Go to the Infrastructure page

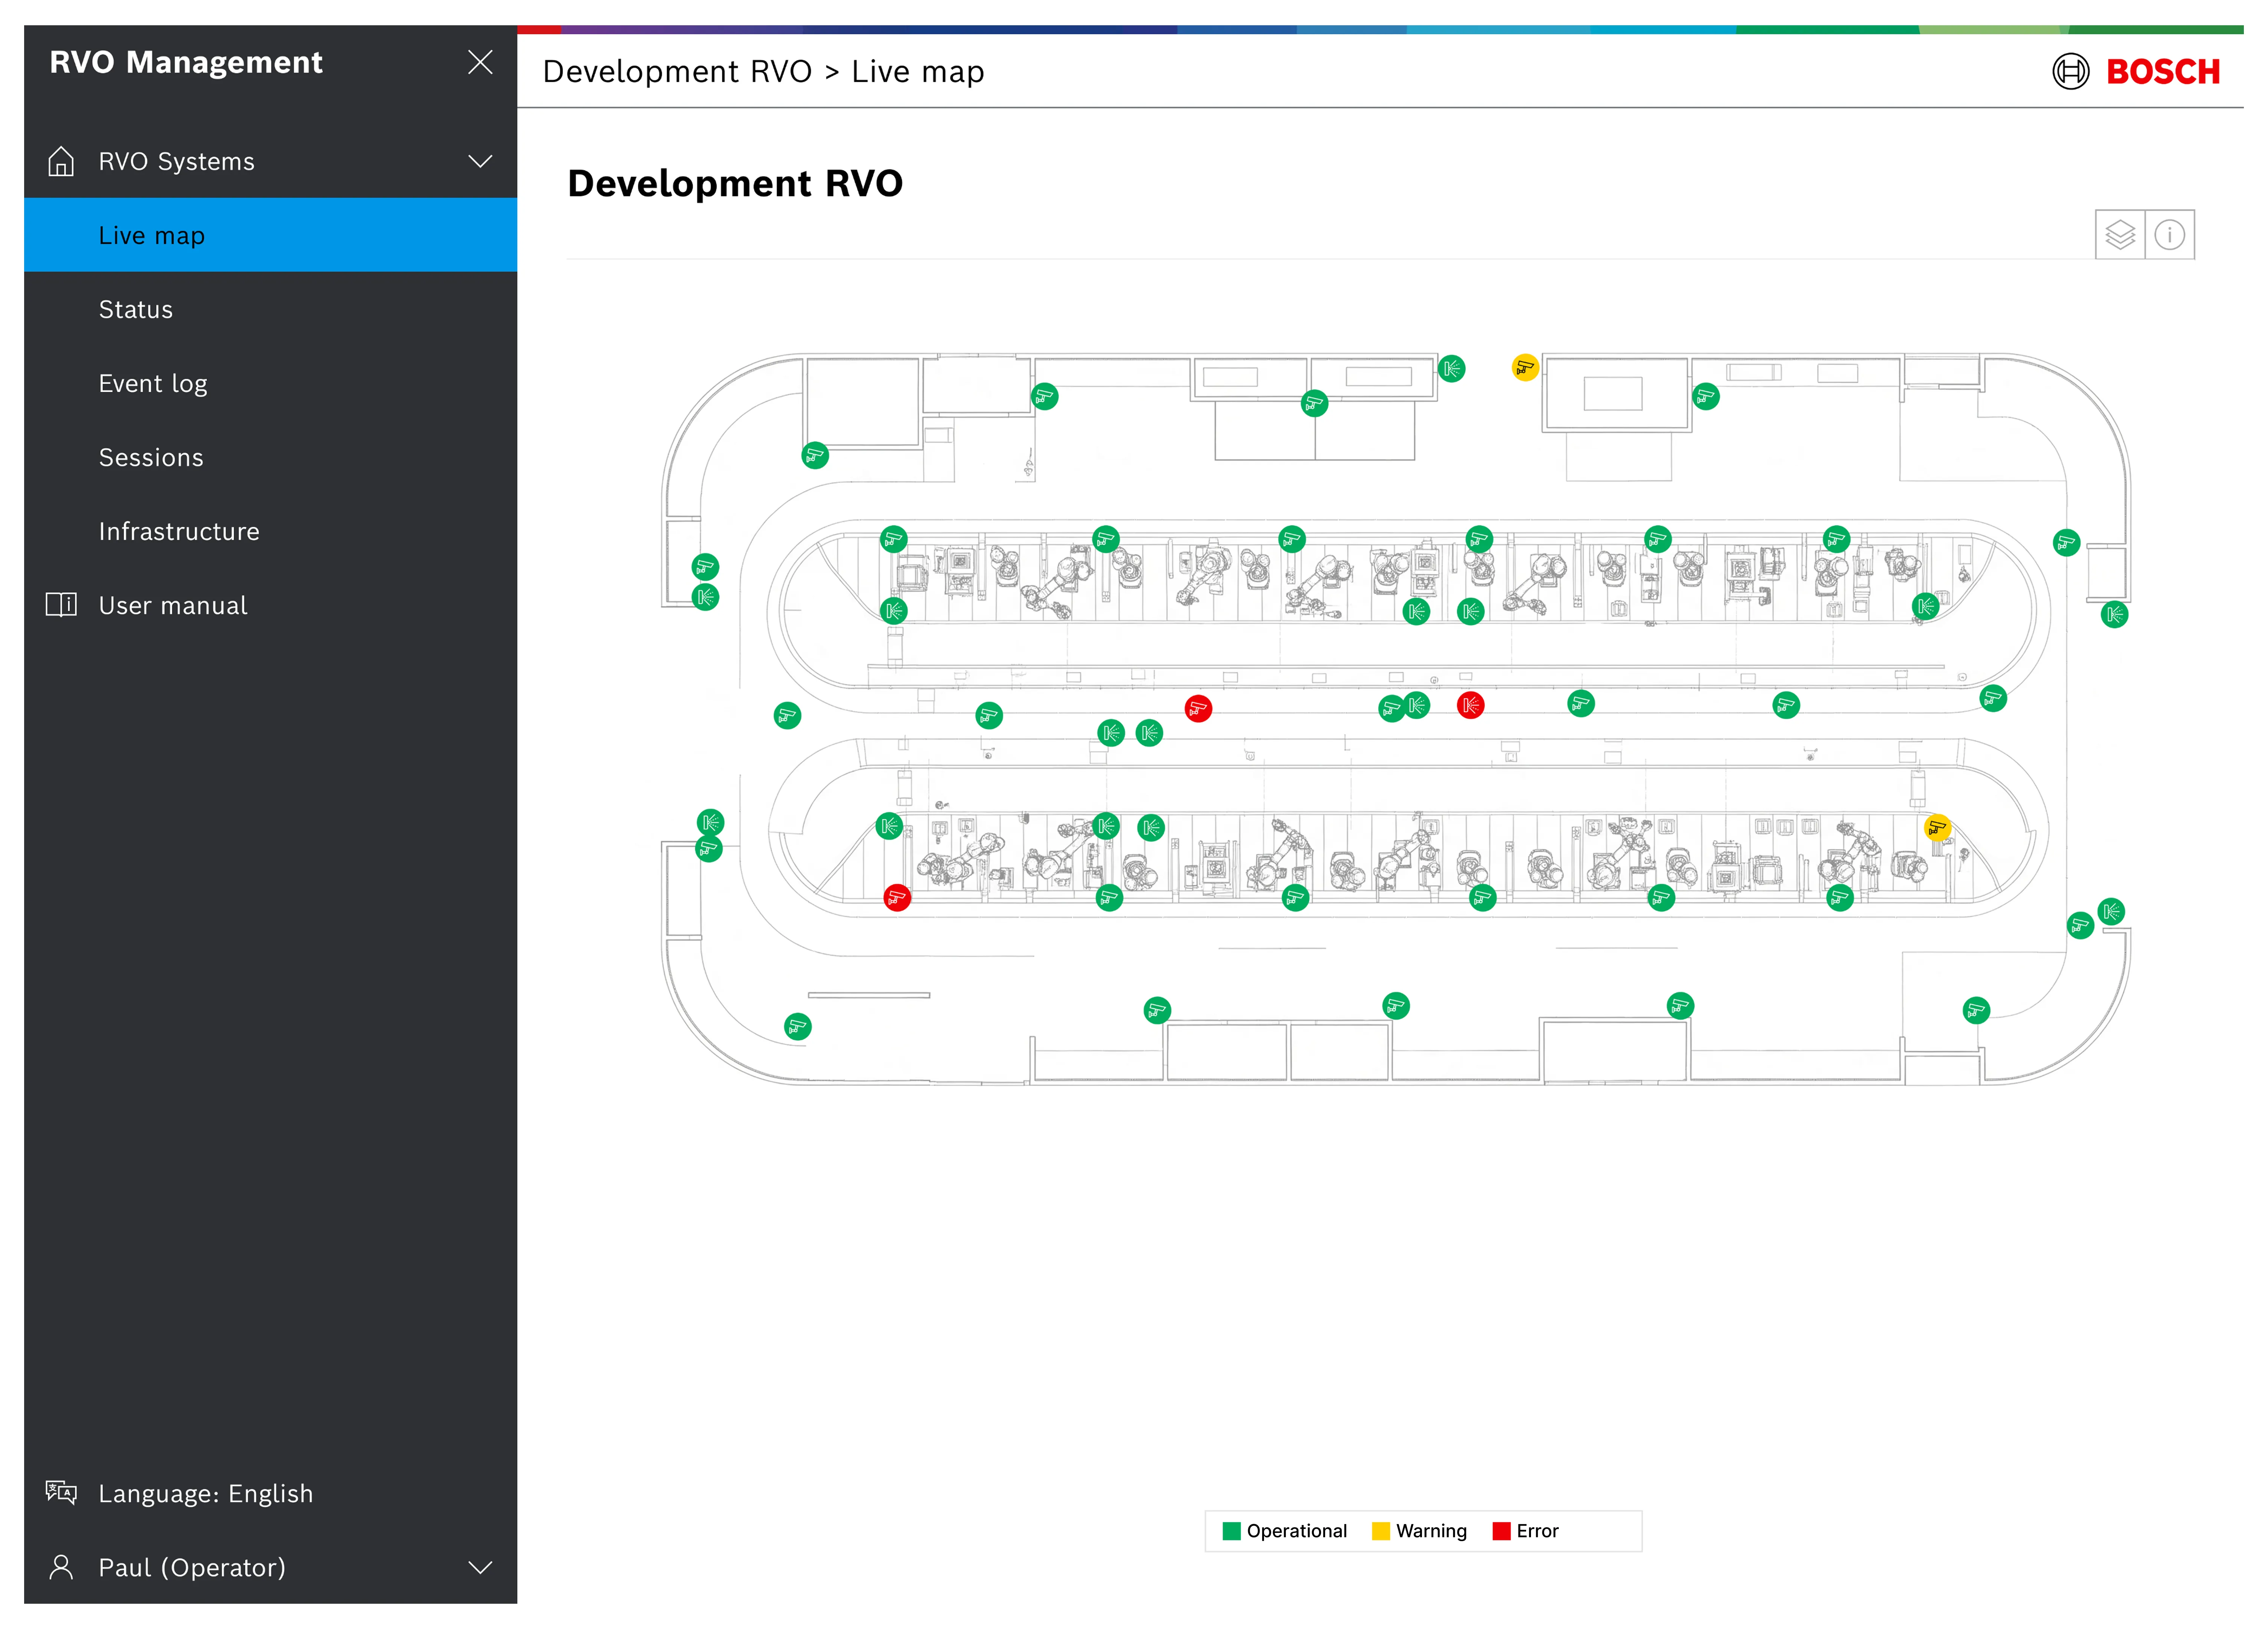click(179, 531)
